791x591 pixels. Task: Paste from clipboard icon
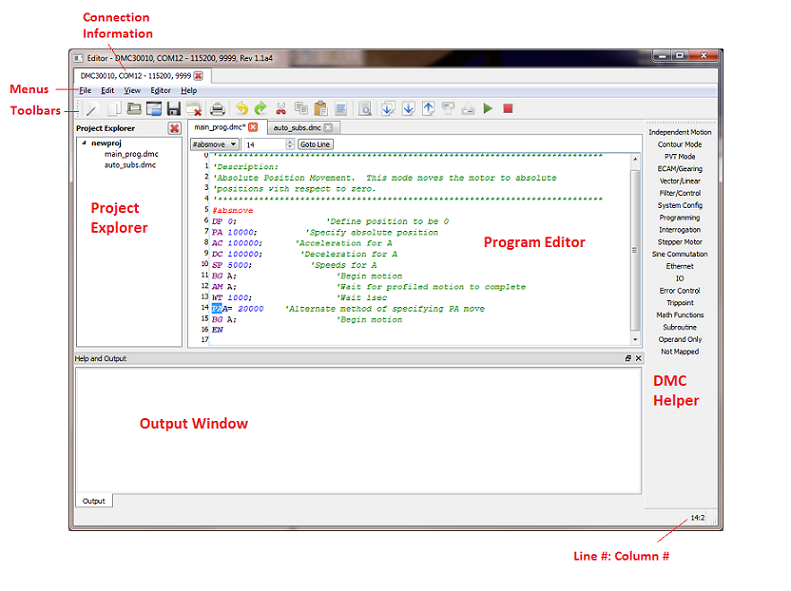321,108
